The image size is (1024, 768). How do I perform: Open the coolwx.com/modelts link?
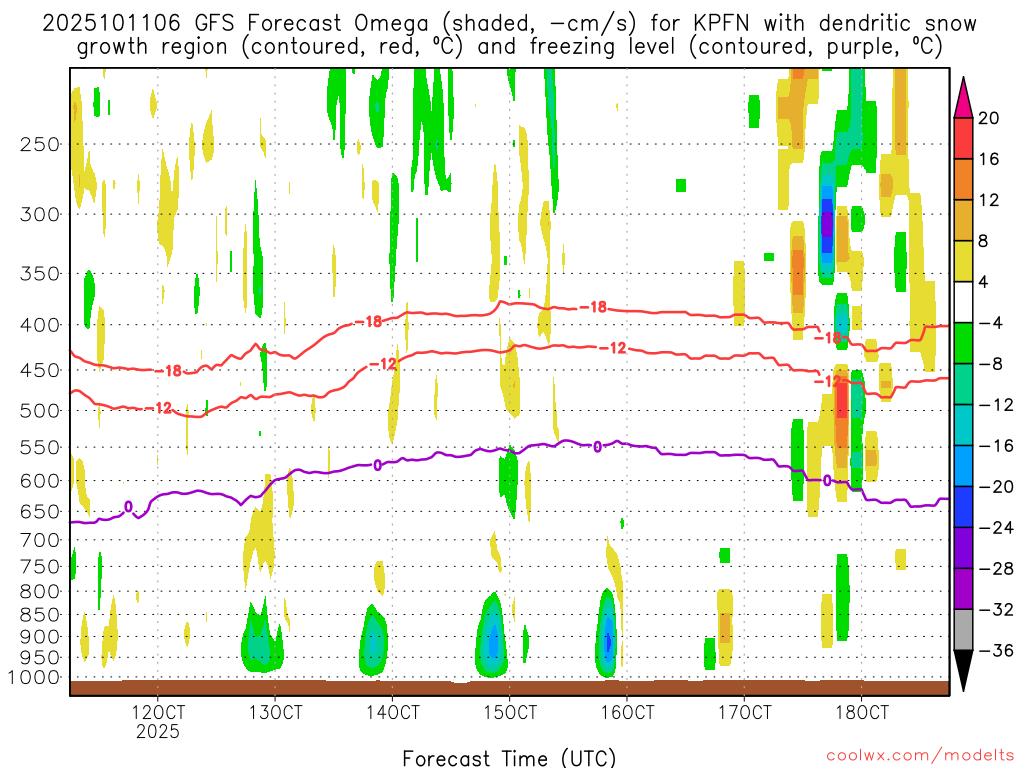pos(921,756)
